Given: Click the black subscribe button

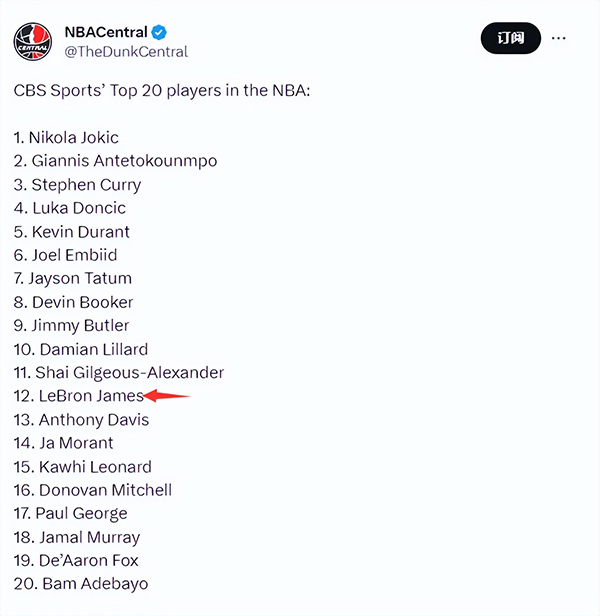Looking at the screenshot, I should click(x=510, y=38).
